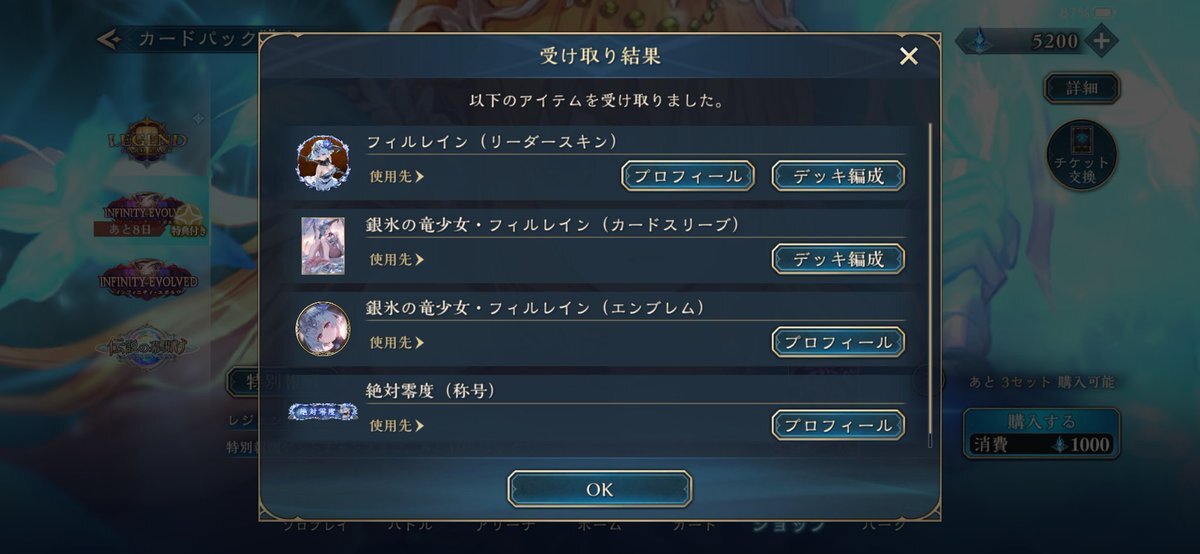Open the 詳細 details button
The height and width of the screenshot is (554, 1200).
point(1082,87)
